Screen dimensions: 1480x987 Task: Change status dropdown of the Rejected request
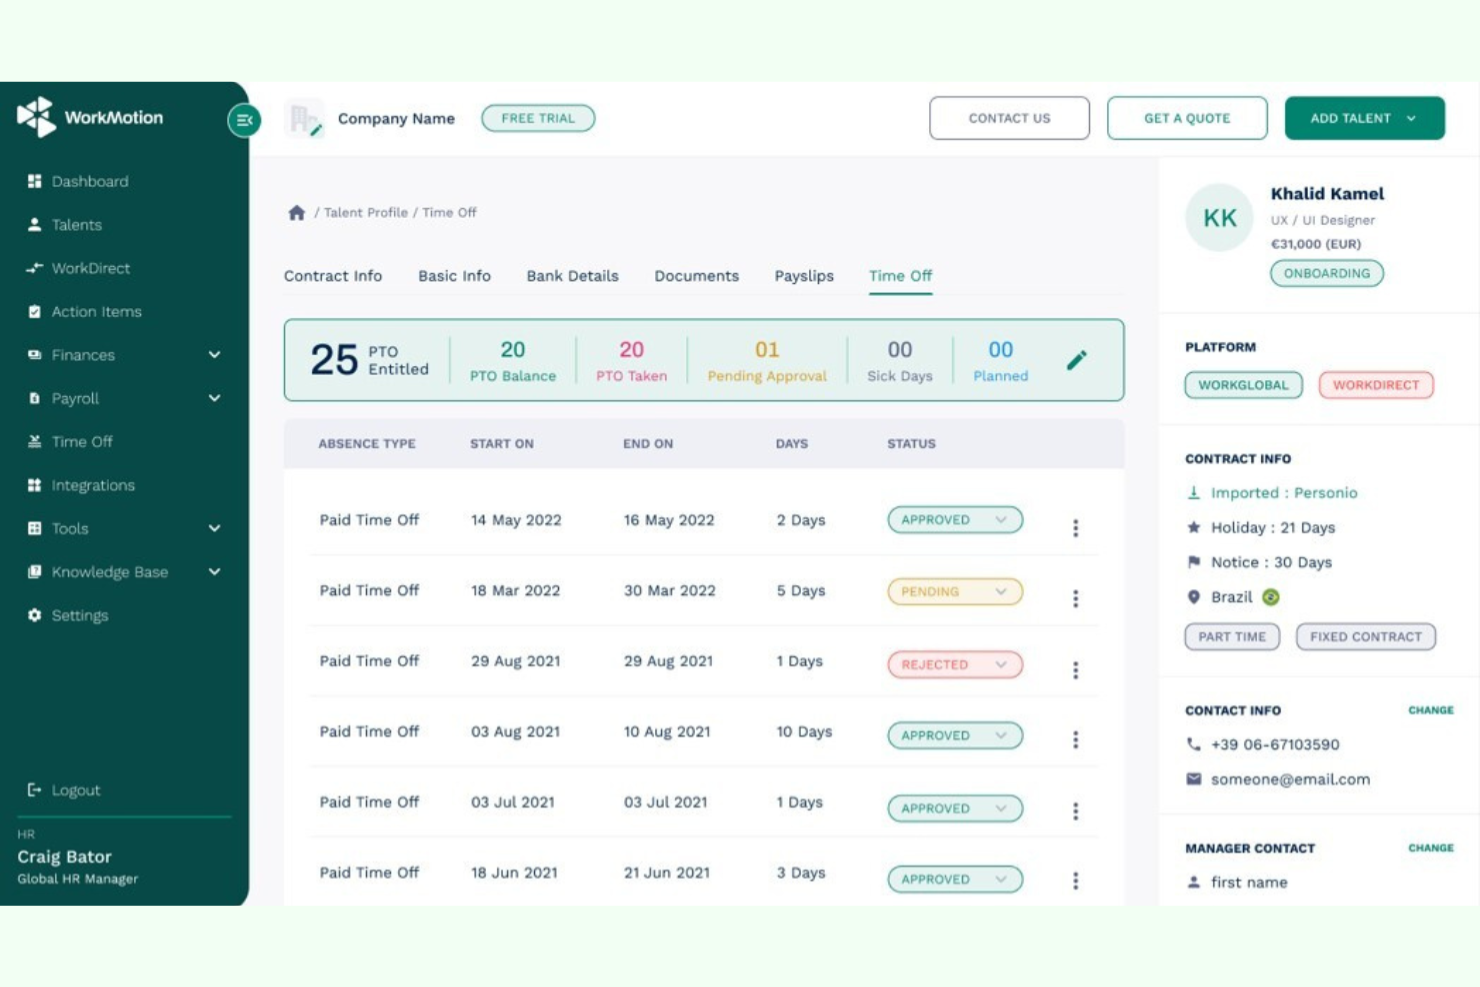click(x=955, y=664)
